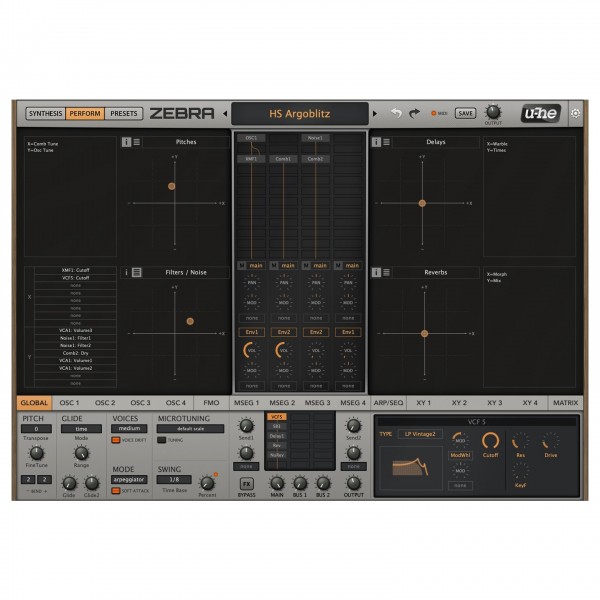Mute the fourth main lane with M

[x=338, y=265]
